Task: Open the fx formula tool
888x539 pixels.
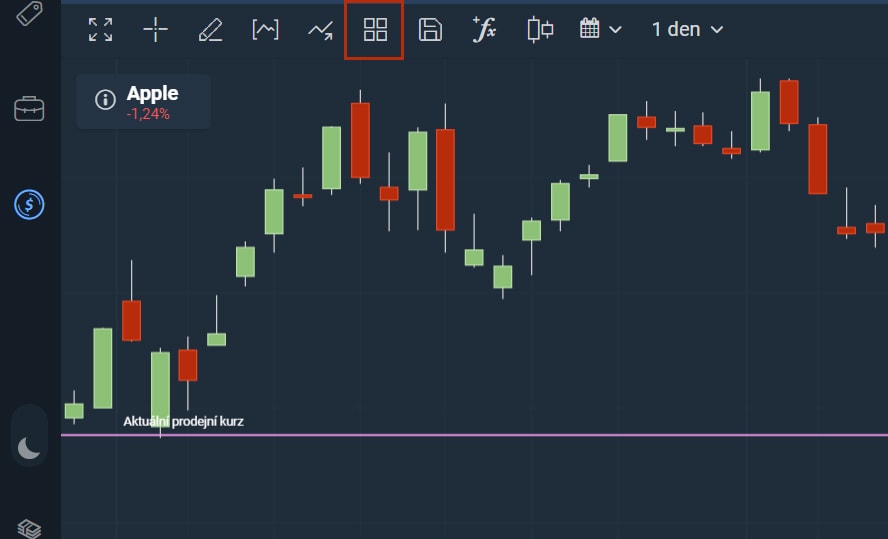Action: pyautogui.click(x=484, y=30)
